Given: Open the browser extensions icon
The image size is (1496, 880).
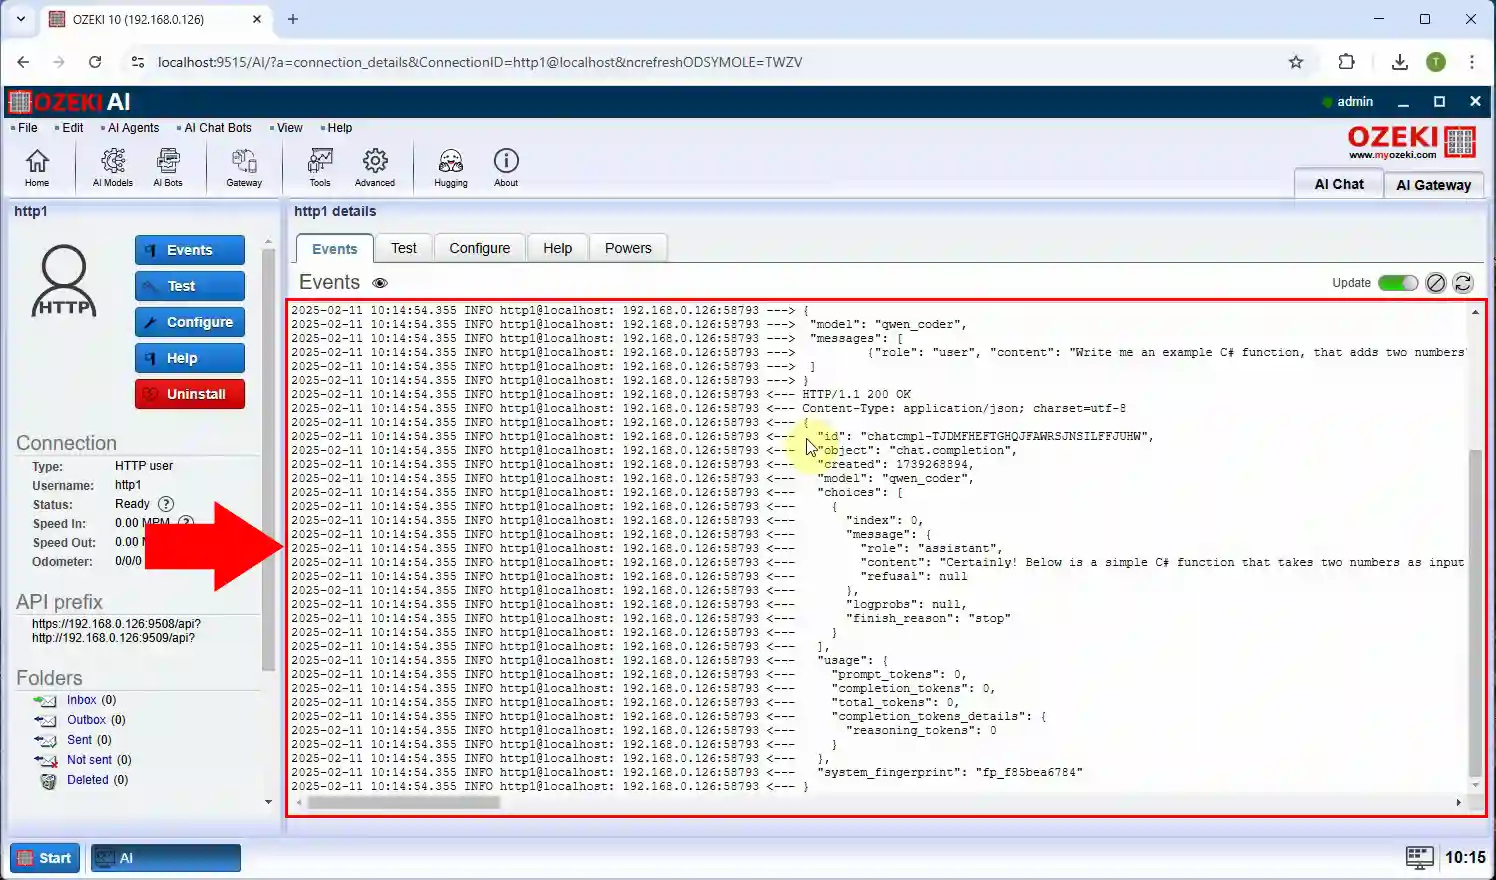Looking at the screenshot, I should click(1346, 62).
